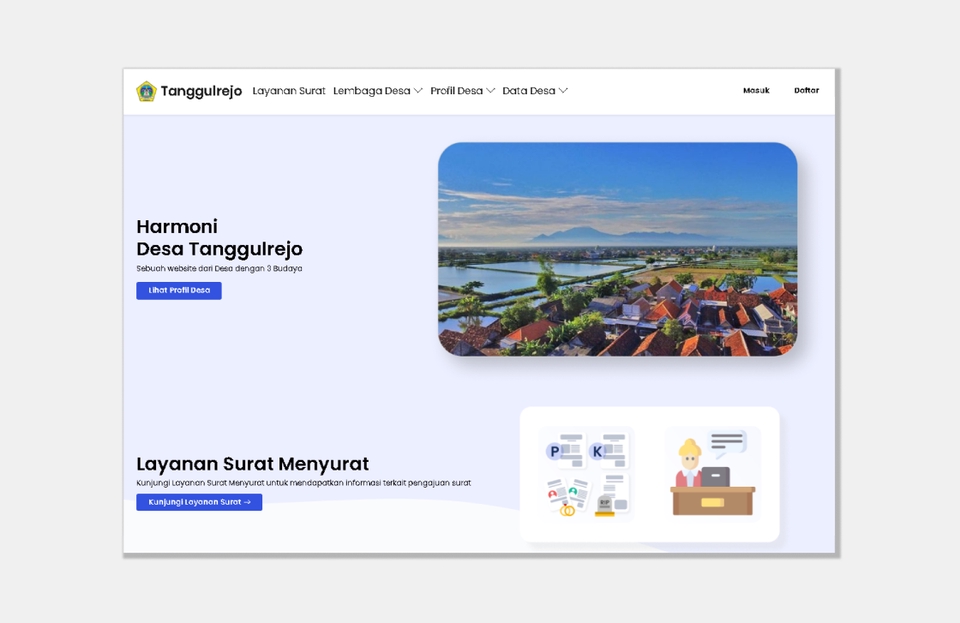Expand the Lembaga Desa dropdown chevron
The width and height of the screenshot is (960, 623).
[418, 91]
